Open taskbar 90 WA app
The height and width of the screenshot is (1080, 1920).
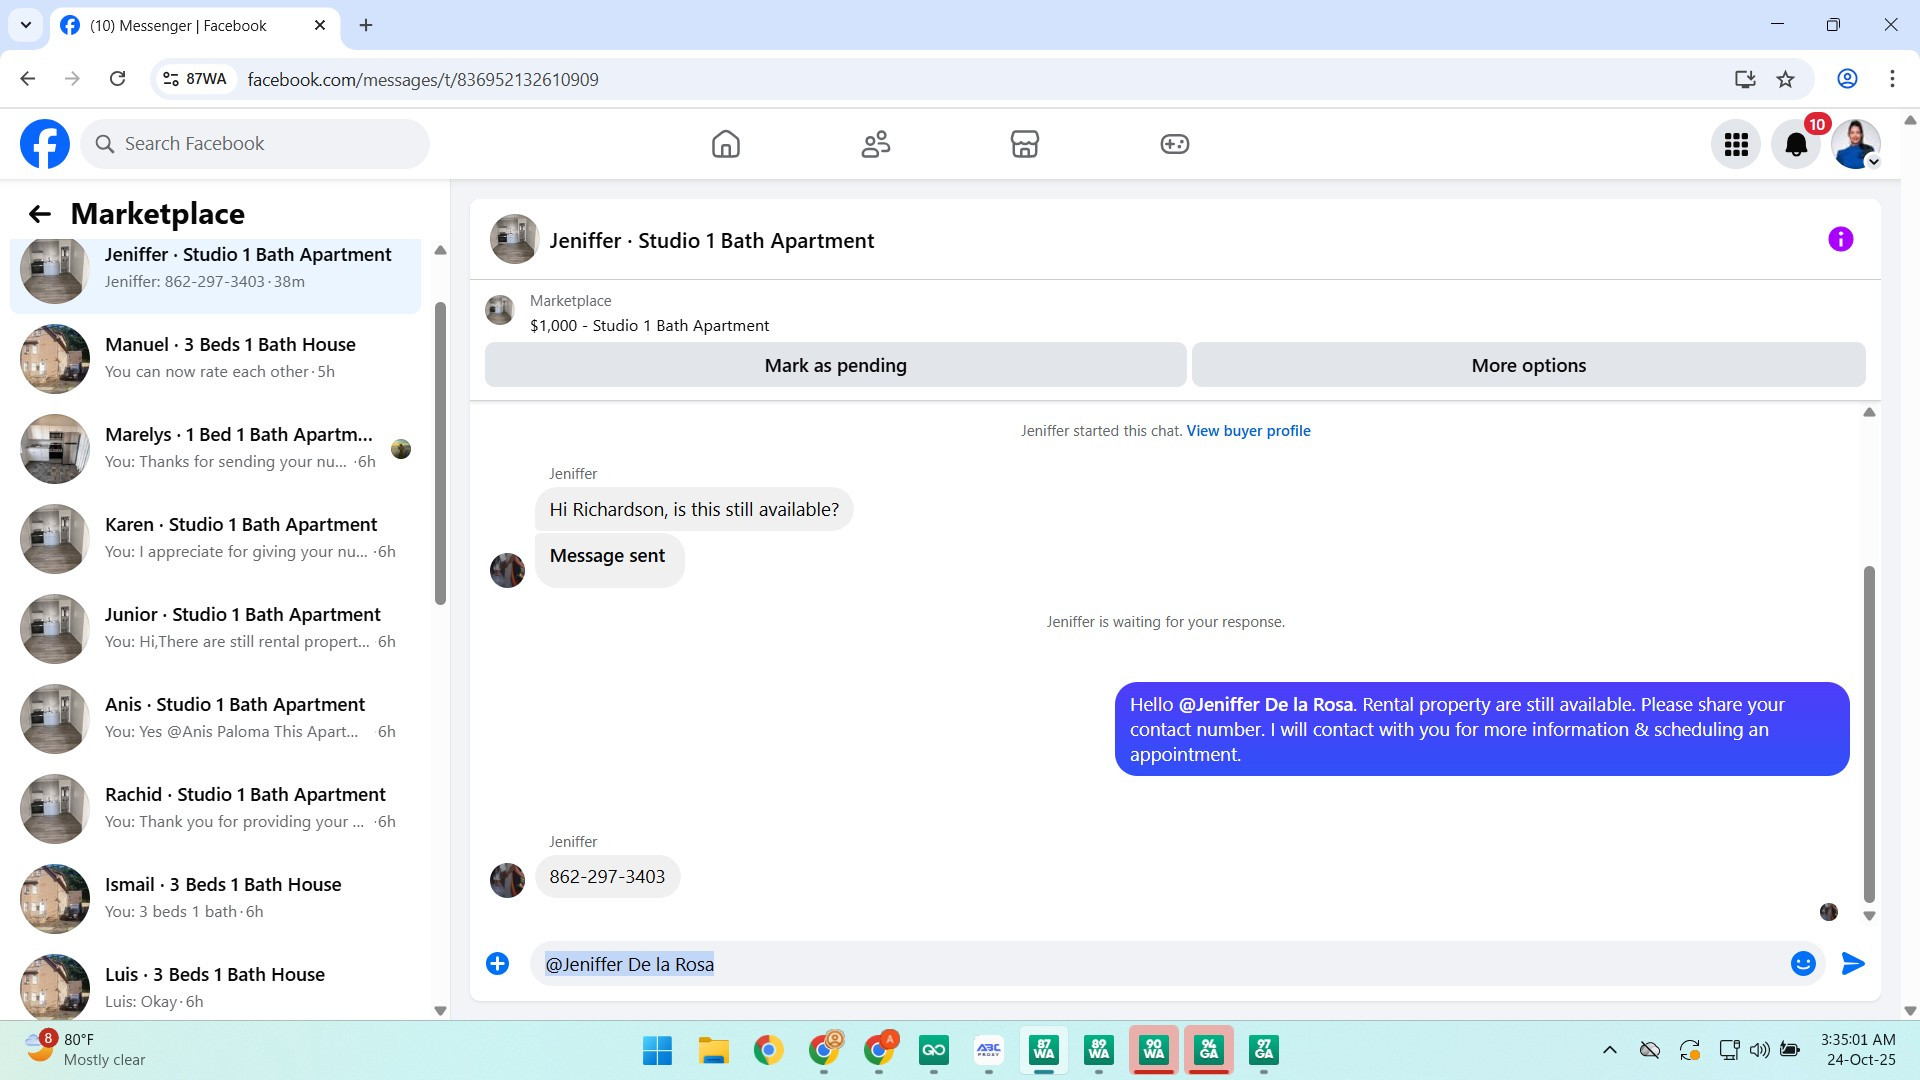pos(1153,1050)
